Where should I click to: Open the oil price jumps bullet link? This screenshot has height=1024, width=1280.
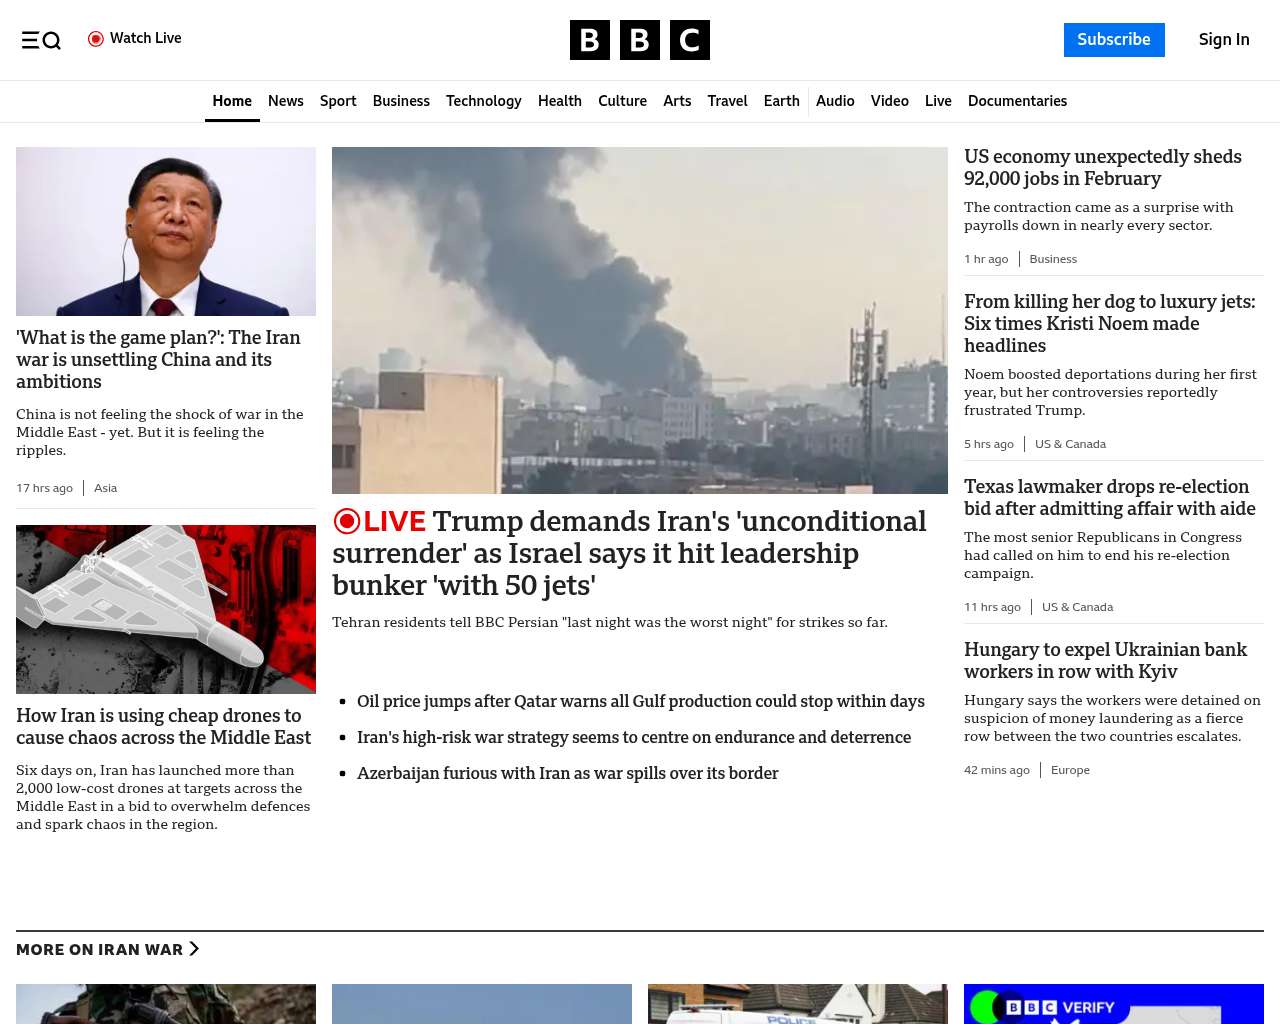[x=640, y=701]
